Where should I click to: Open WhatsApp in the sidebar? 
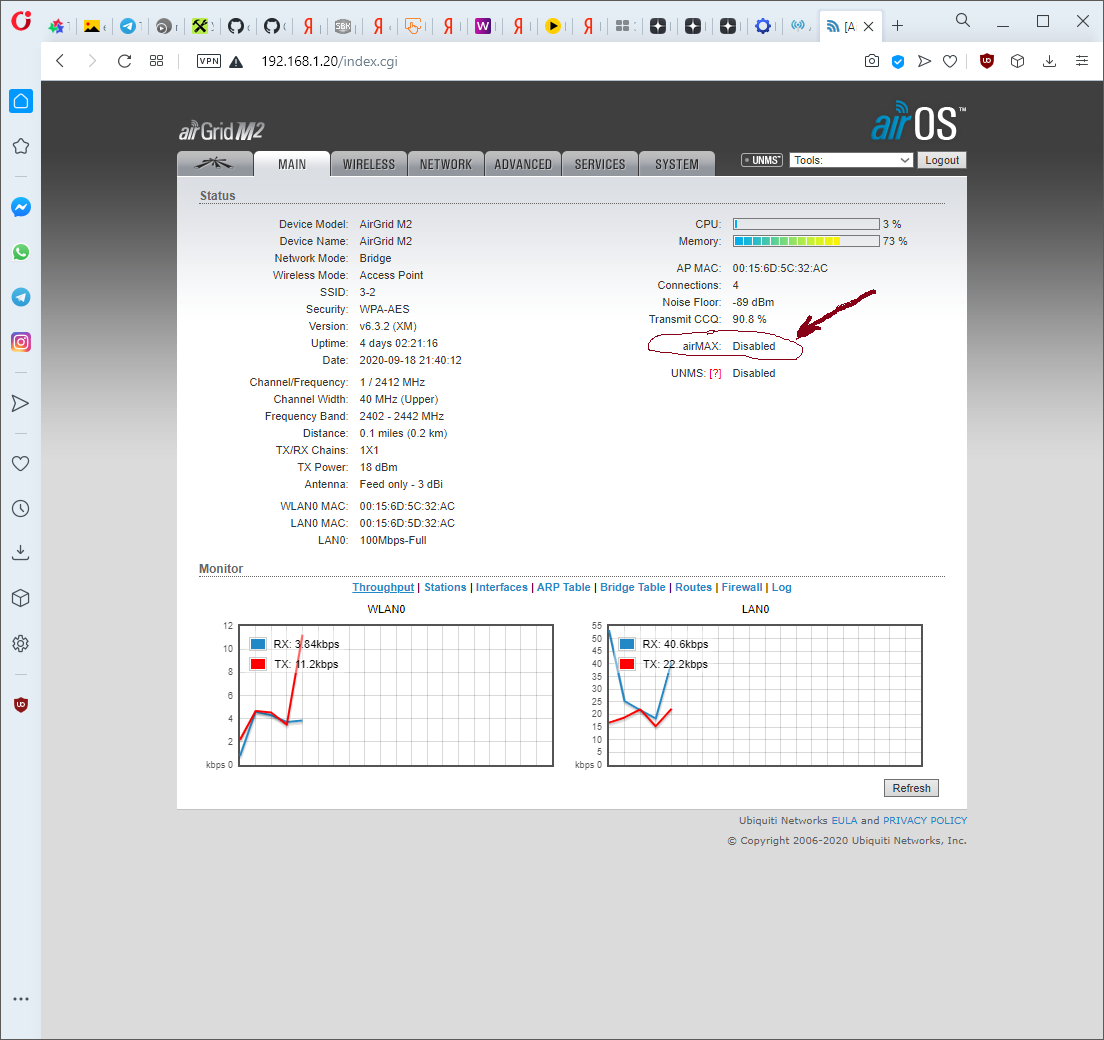[x=21, y=252]
